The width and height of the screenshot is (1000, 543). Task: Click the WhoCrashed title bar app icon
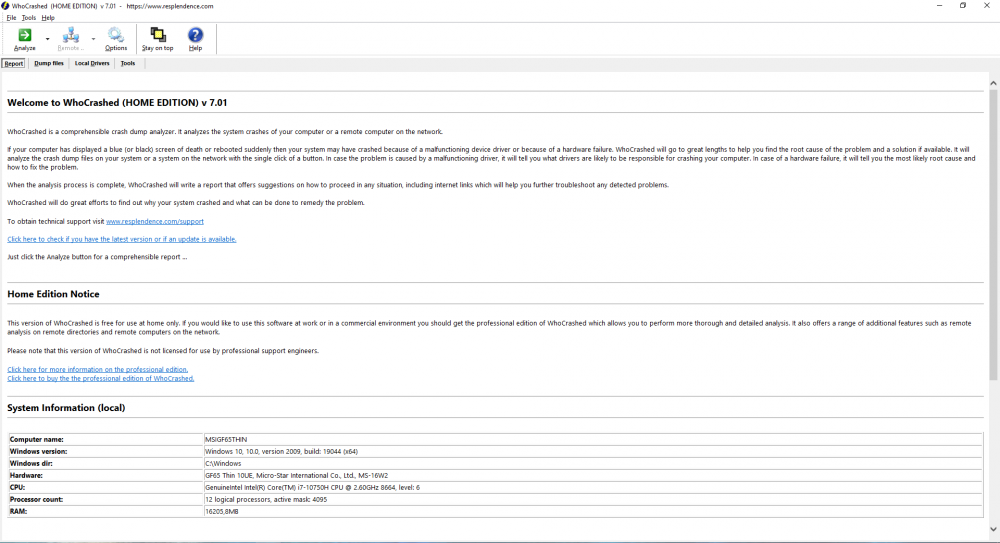(x=5, y=6)
